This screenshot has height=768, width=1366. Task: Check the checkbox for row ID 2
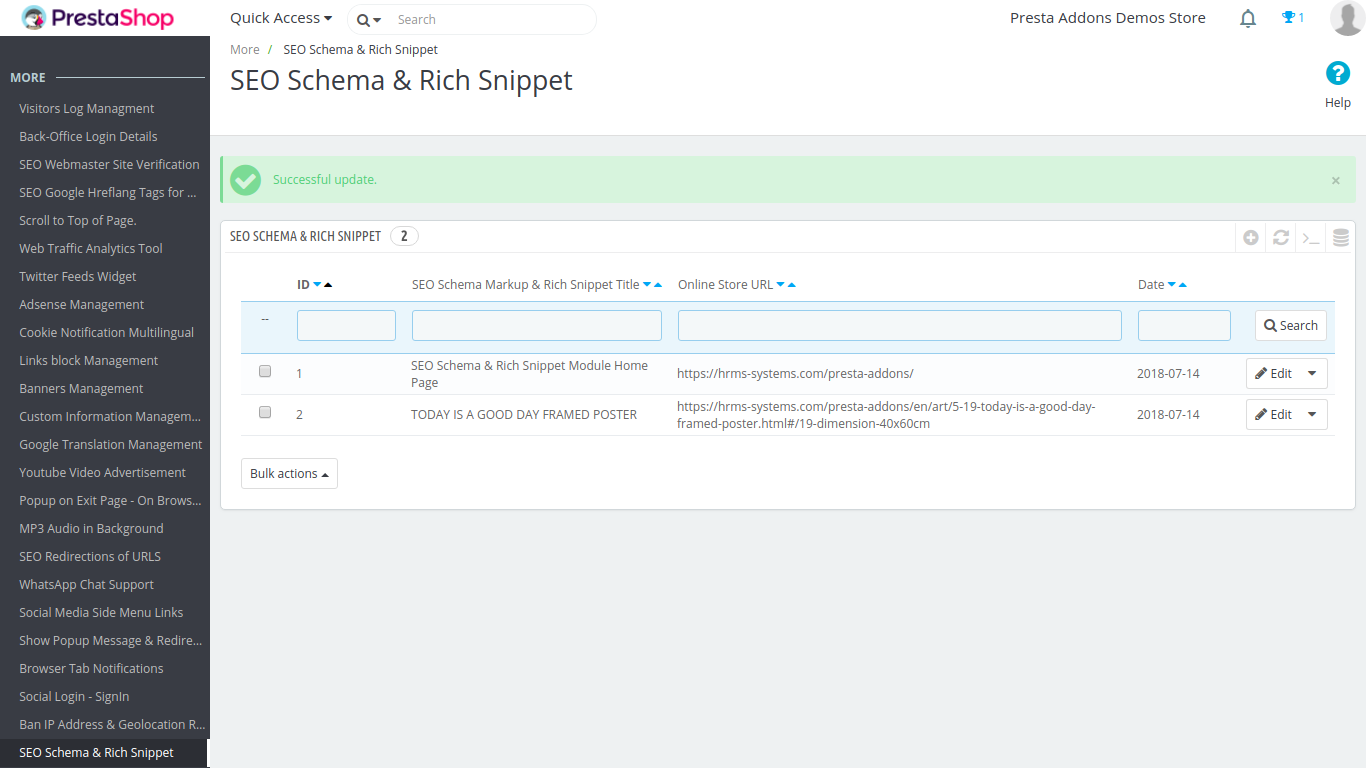coord(265,412)
